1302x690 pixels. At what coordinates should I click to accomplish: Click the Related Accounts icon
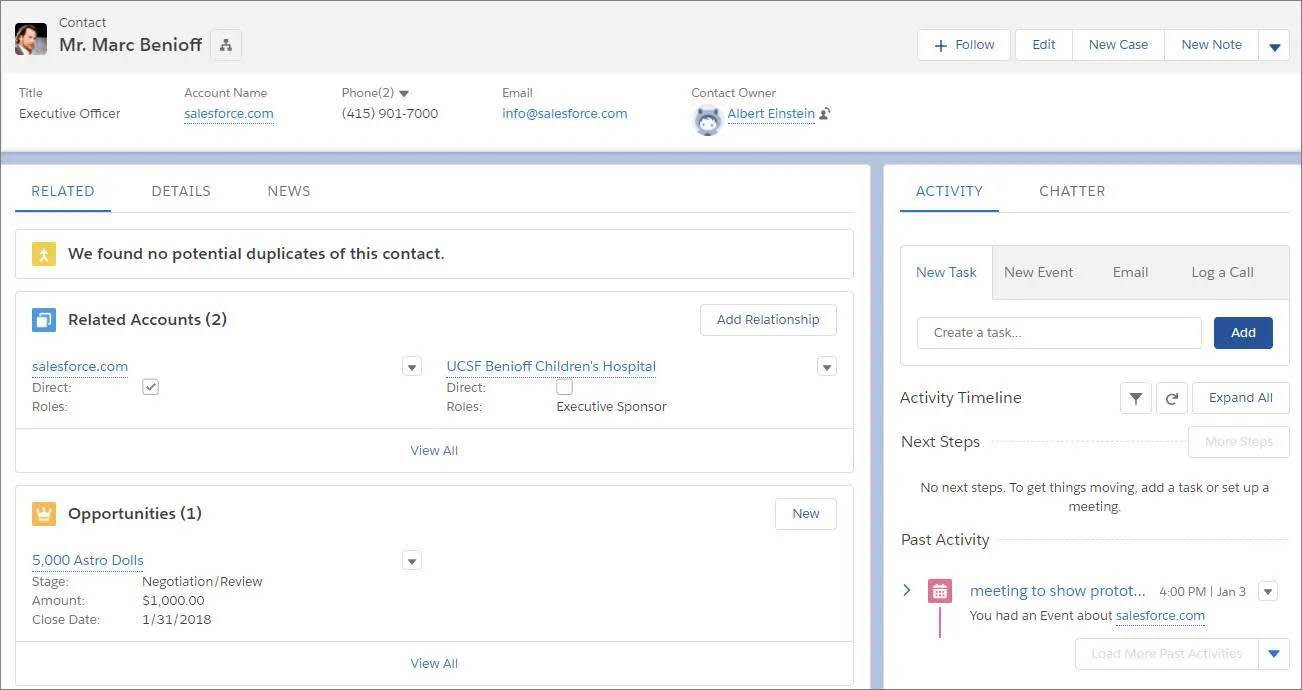pos(43,320)
